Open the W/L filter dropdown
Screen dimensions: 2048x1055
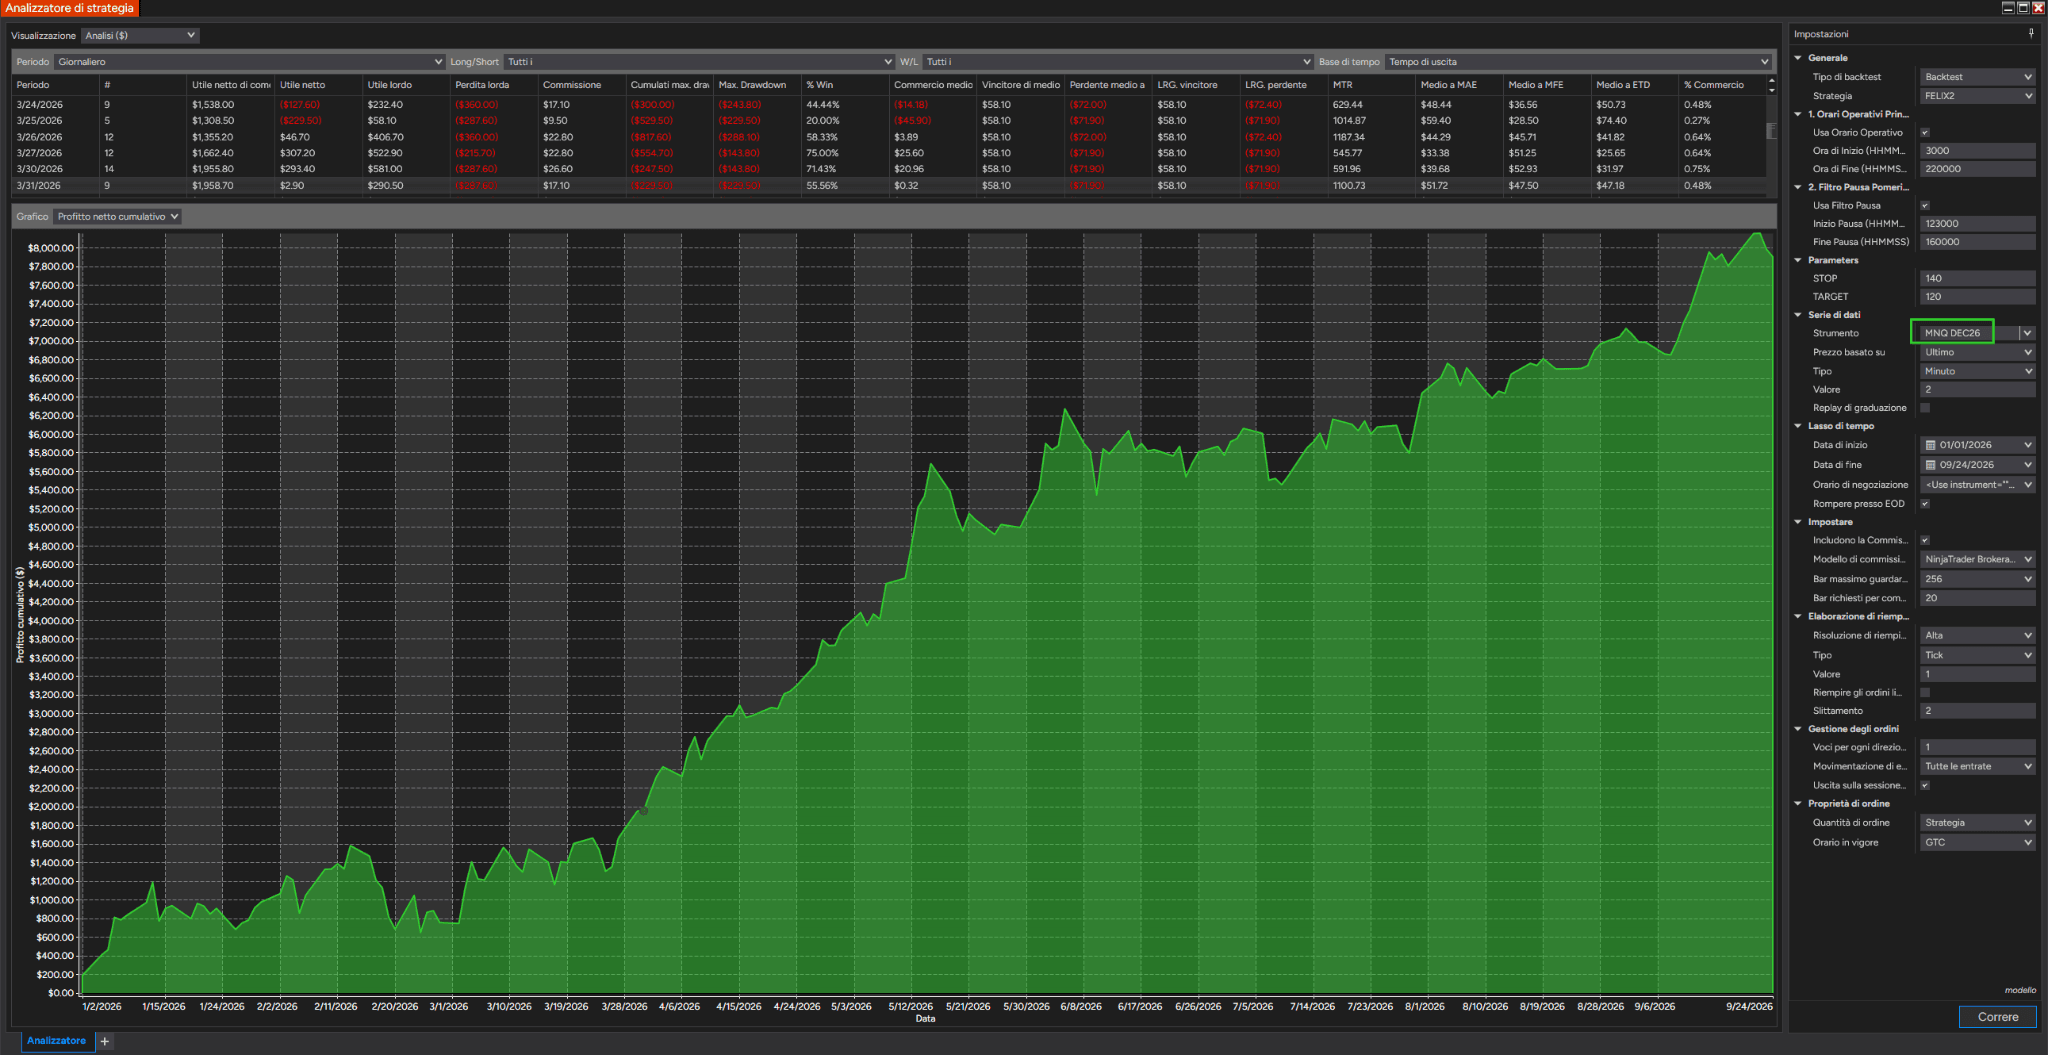coord(1117,62)
